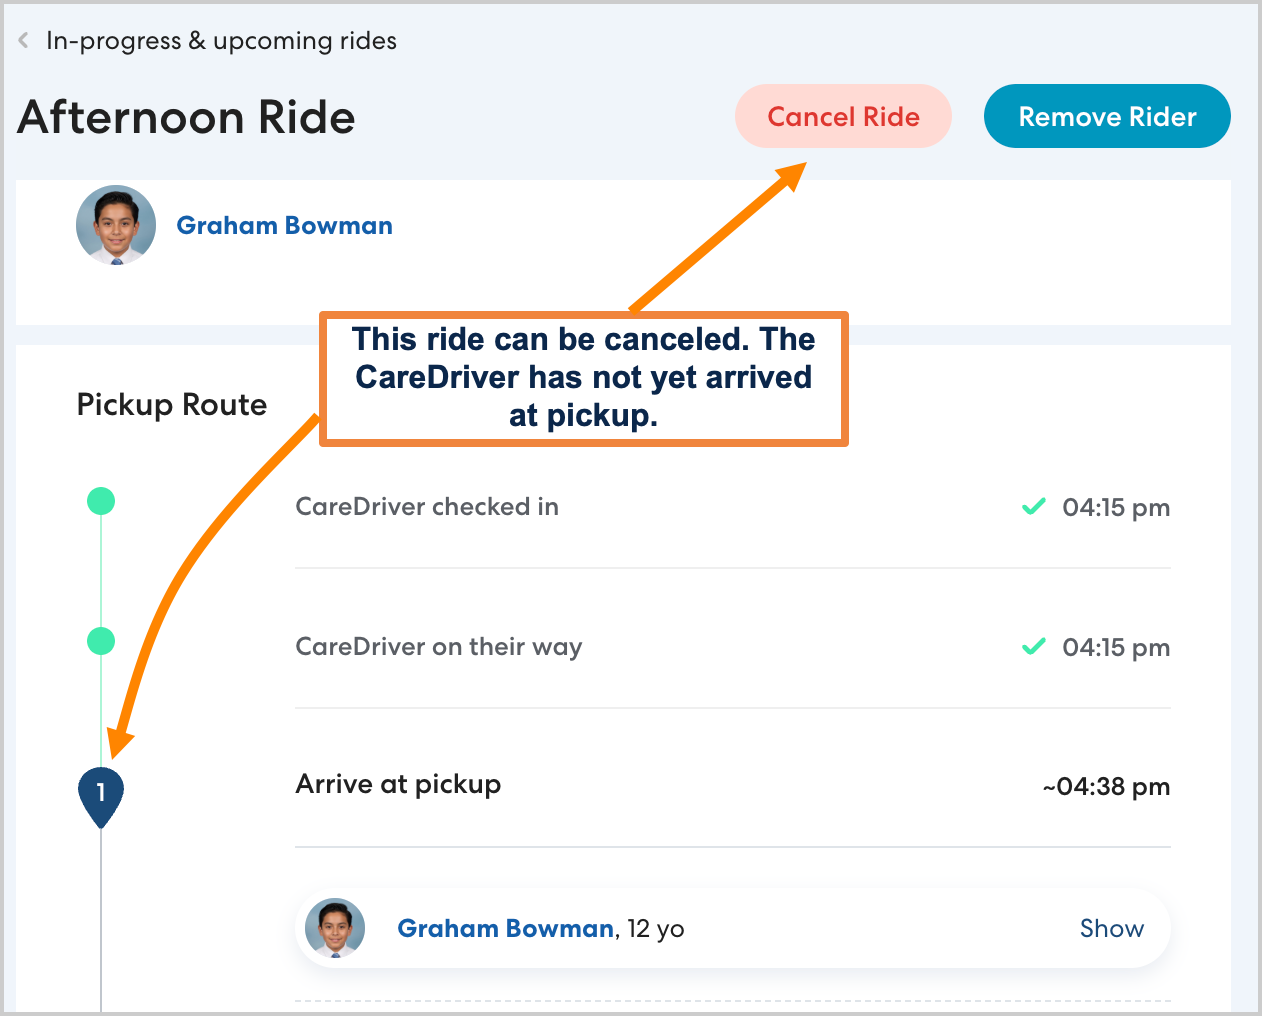
Task: Select the Arrive at pickup step
Action: point(398,785)
